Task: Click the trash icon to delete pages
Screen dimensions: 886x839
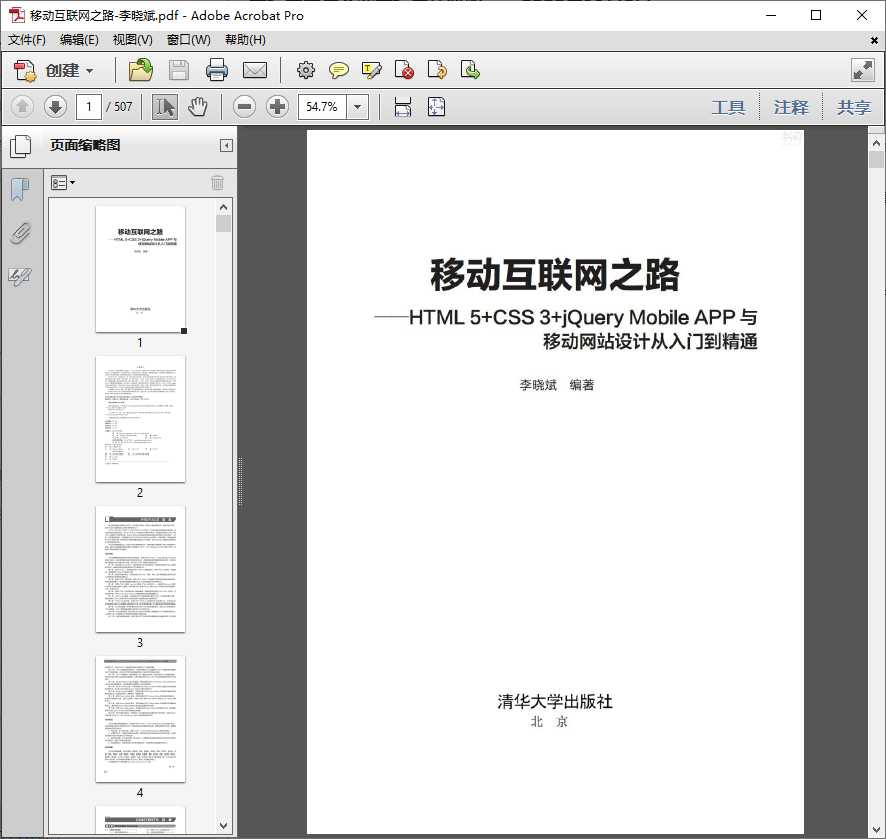Action: click(217, 182)
